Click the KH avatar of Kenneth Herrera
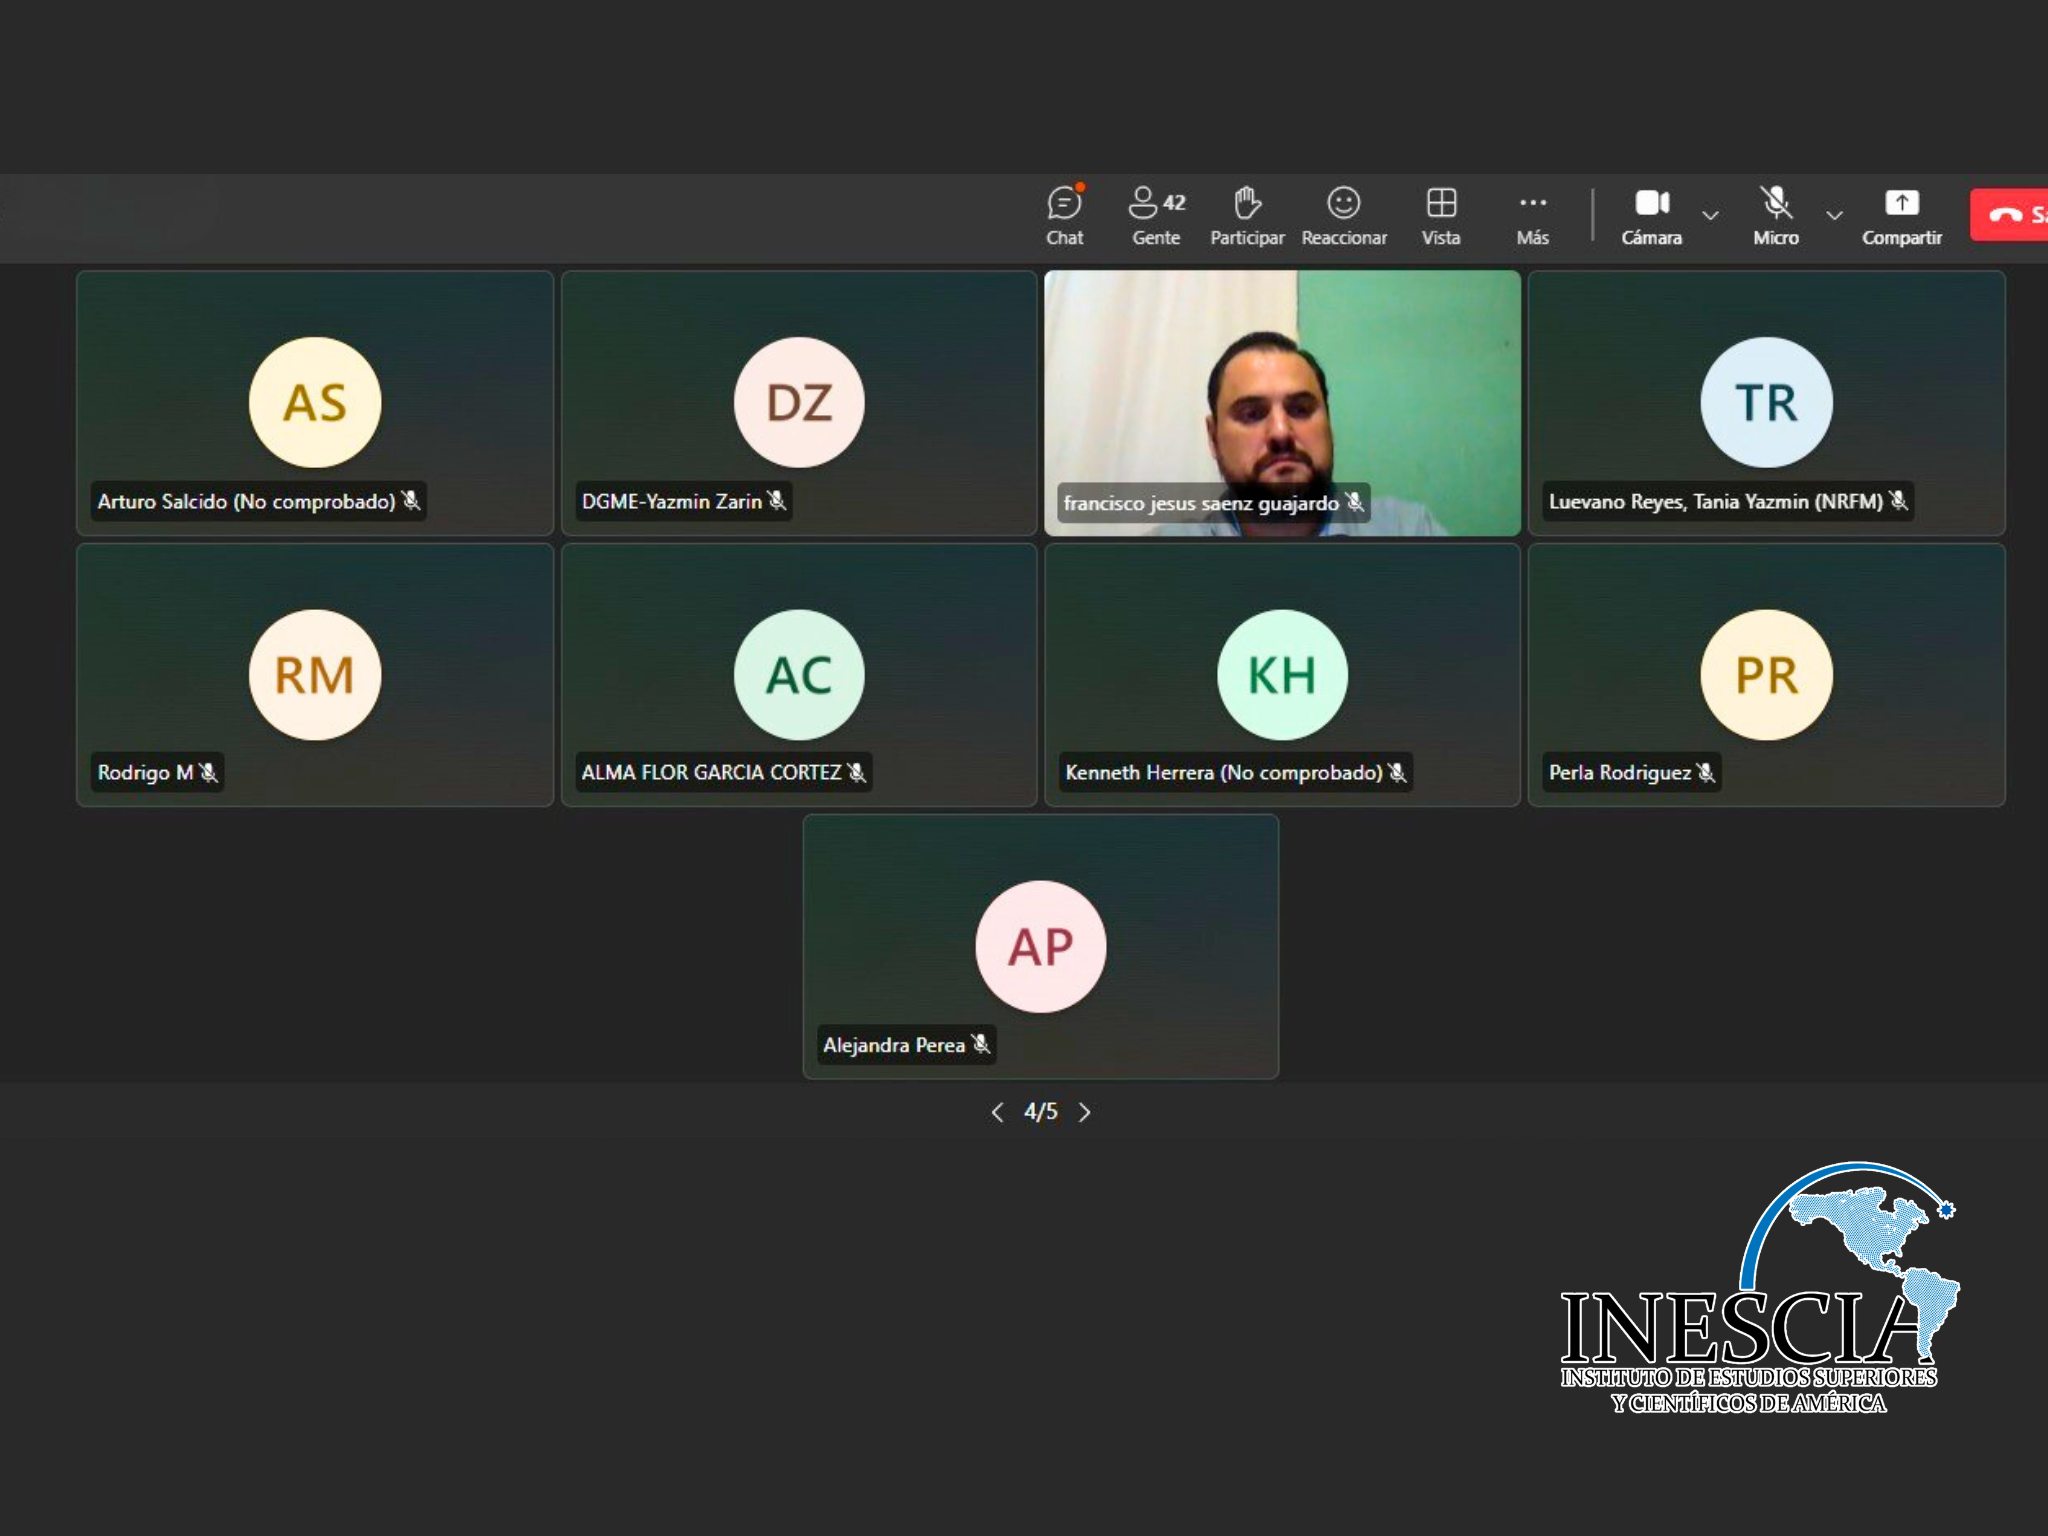This screenshot has width=2048, height=1536. pyautogui.click(x=1282, y=675)
